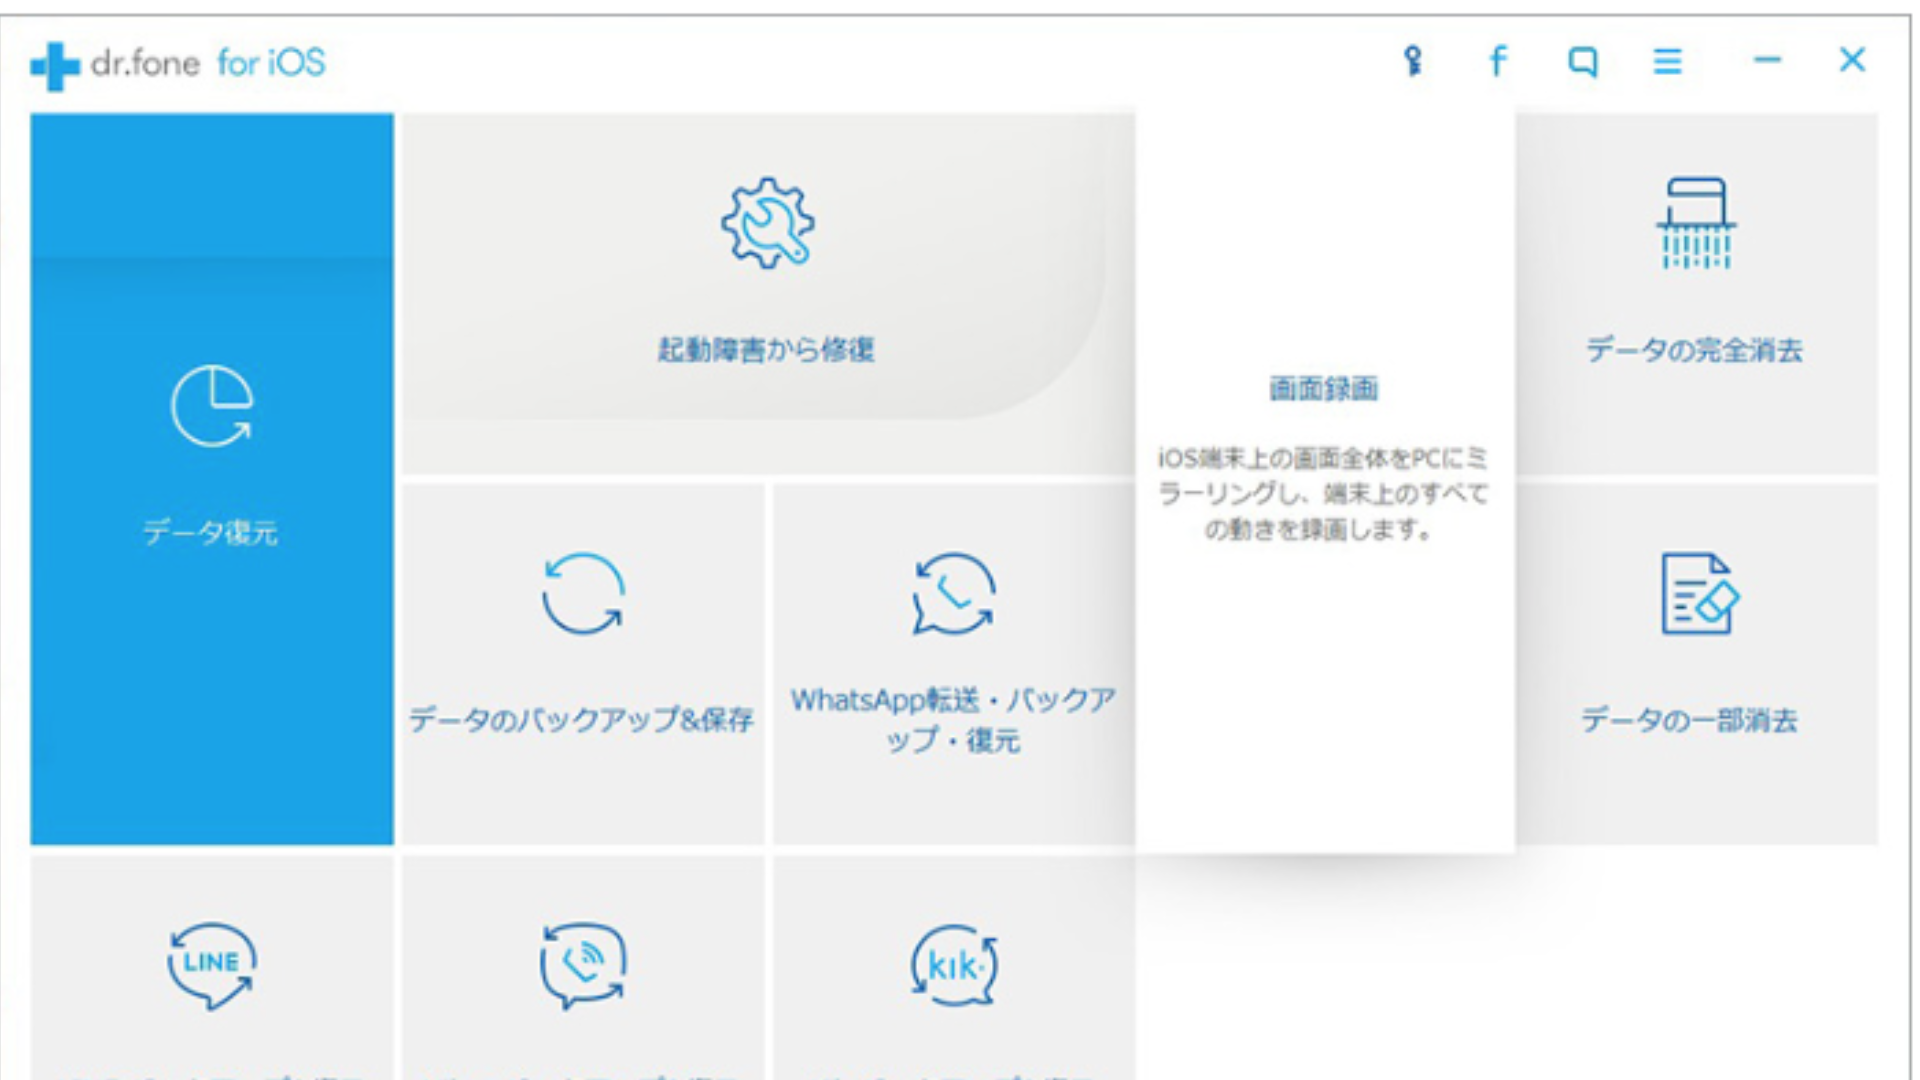Click the データ復元 label

point(210,532)
